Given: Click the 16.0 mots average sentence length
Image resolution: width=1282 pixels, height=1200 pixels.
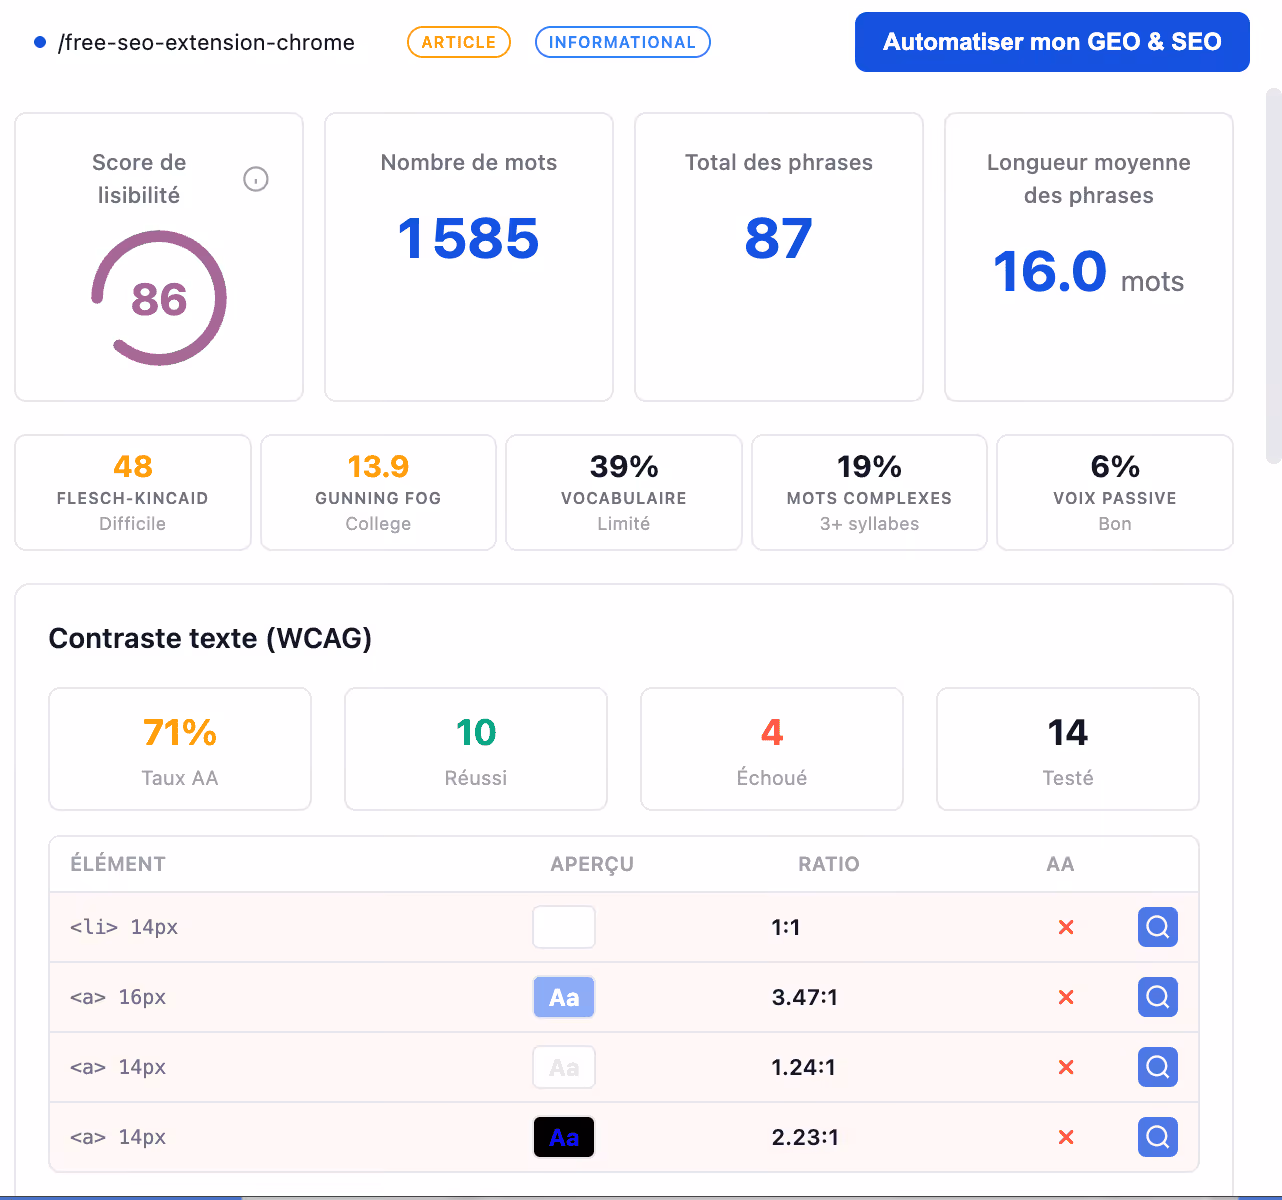Looking at the screenshot, I should (x=1089, y=272).
